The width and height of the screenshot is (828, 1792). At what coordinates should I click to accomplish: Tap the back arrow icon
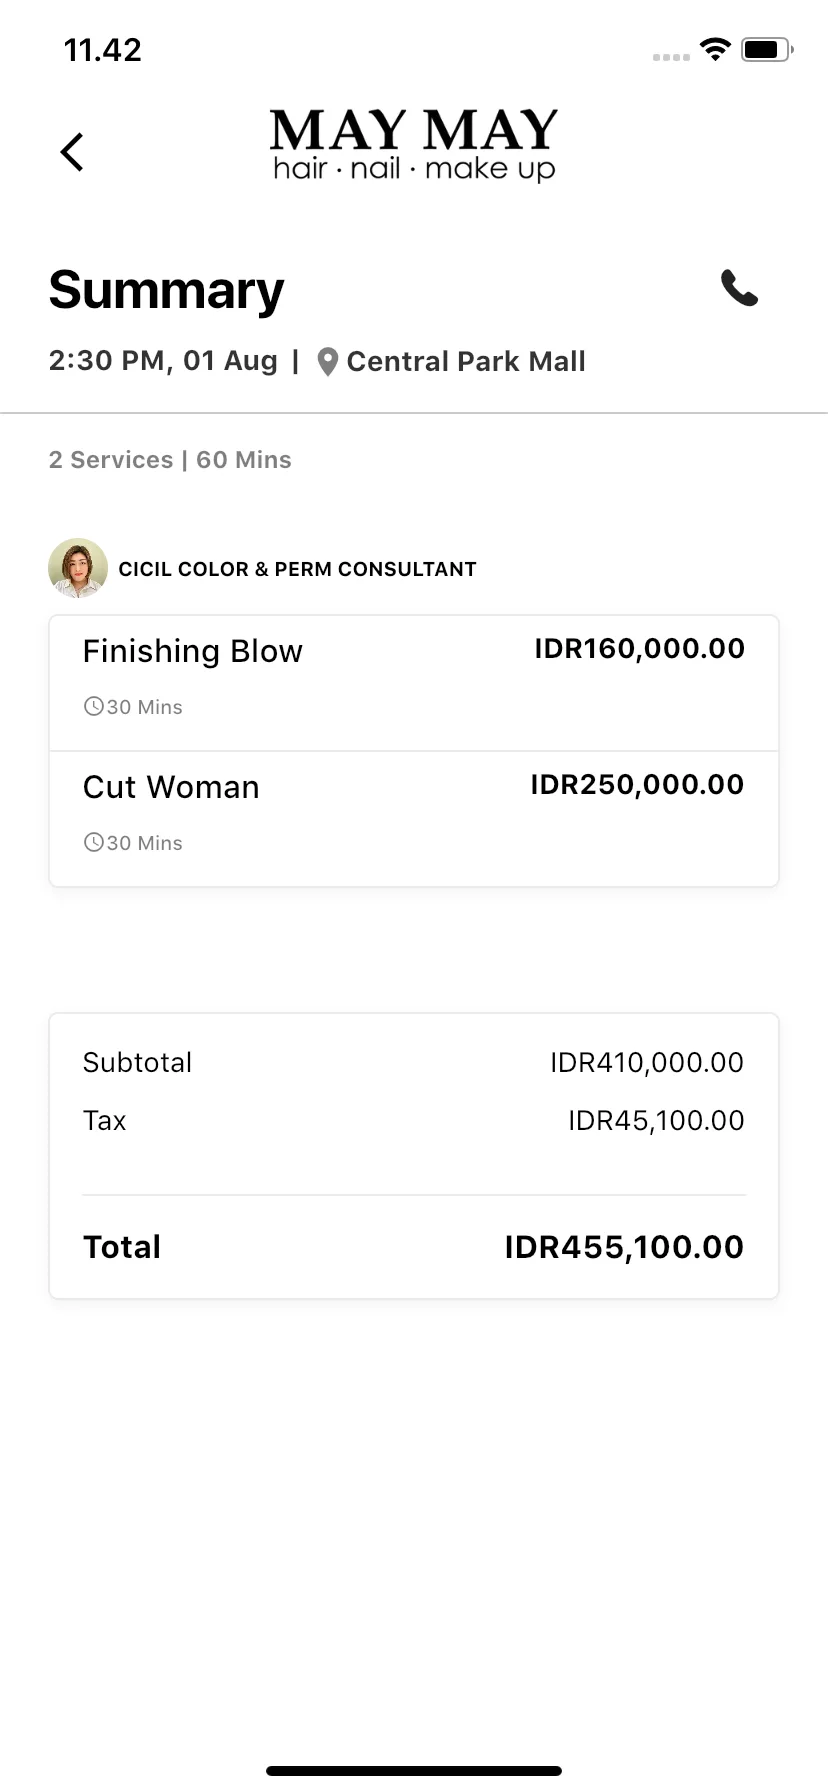(72, 152)
